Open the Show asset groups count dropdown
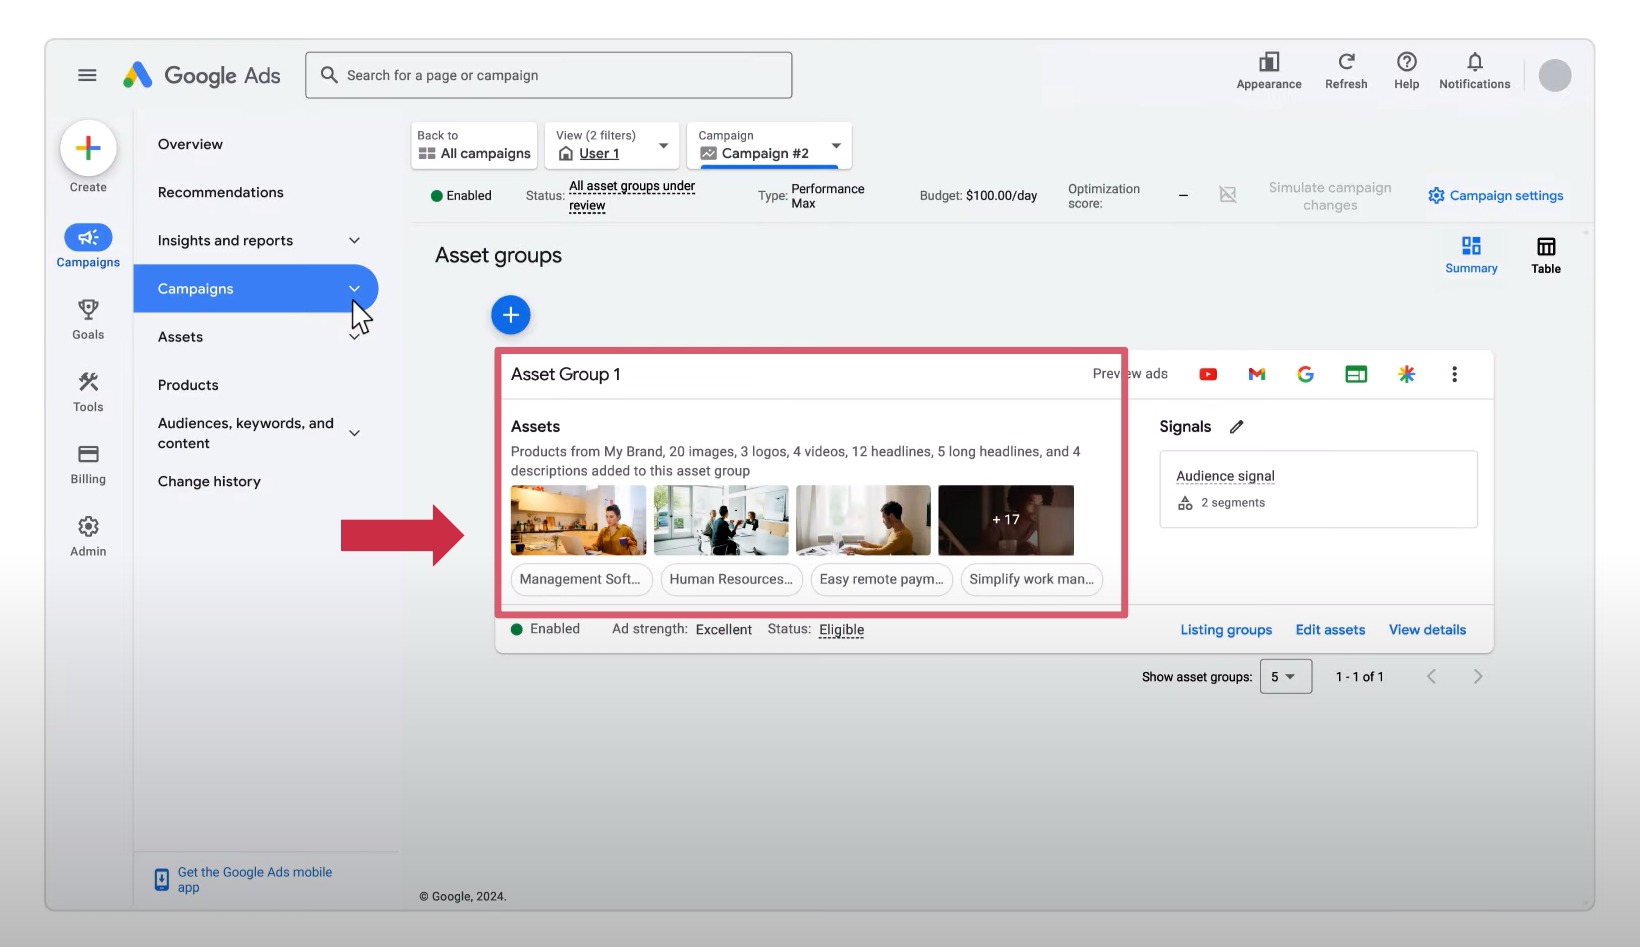The image size is (1640, 947). (1286, 677)
